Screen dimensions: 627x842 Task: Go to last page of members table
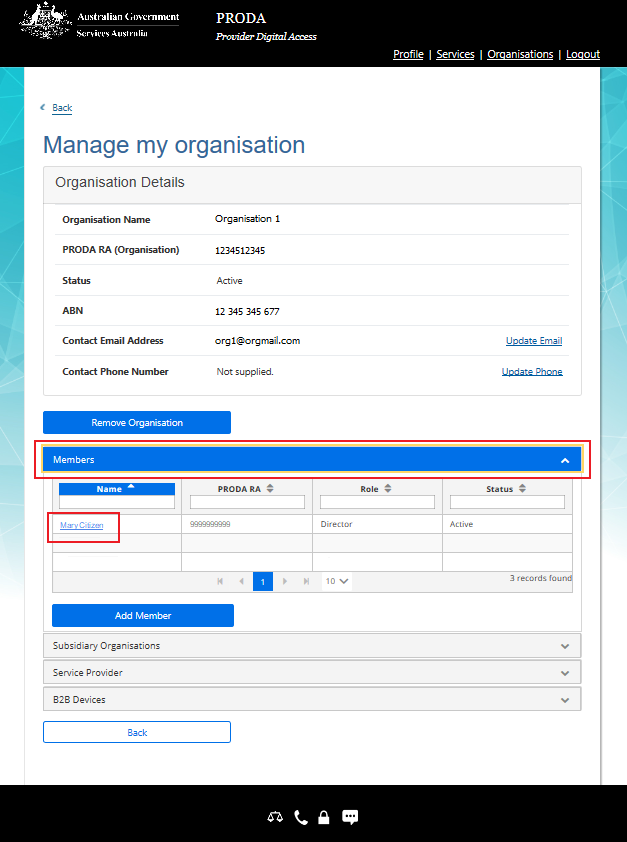tap(305, 581)
